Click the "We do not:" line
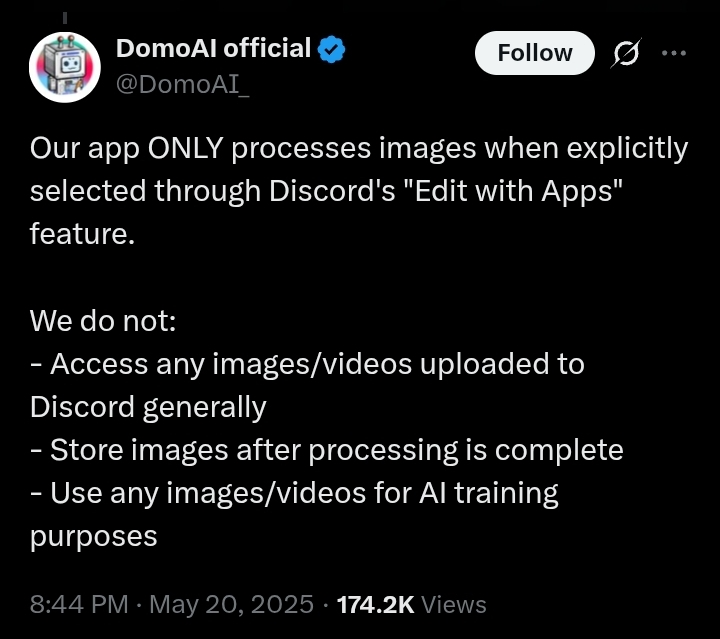The height and width of the screenshot is (639, 720). 103,320
